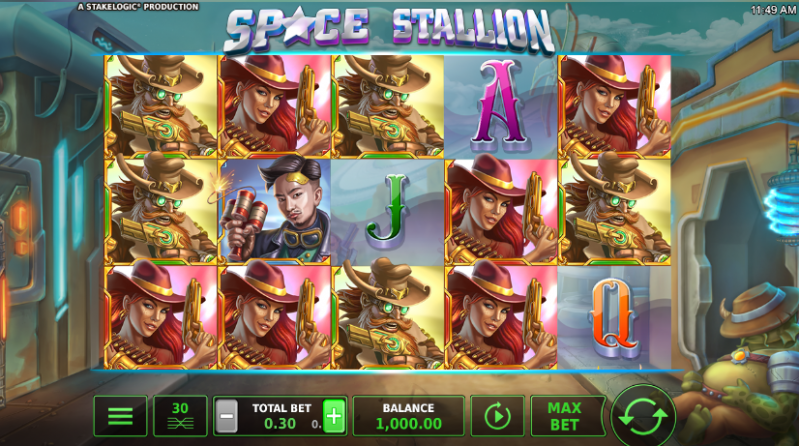
Task: Click the bearded cowboy symbol at top-left reel
Action: [161, 106]
